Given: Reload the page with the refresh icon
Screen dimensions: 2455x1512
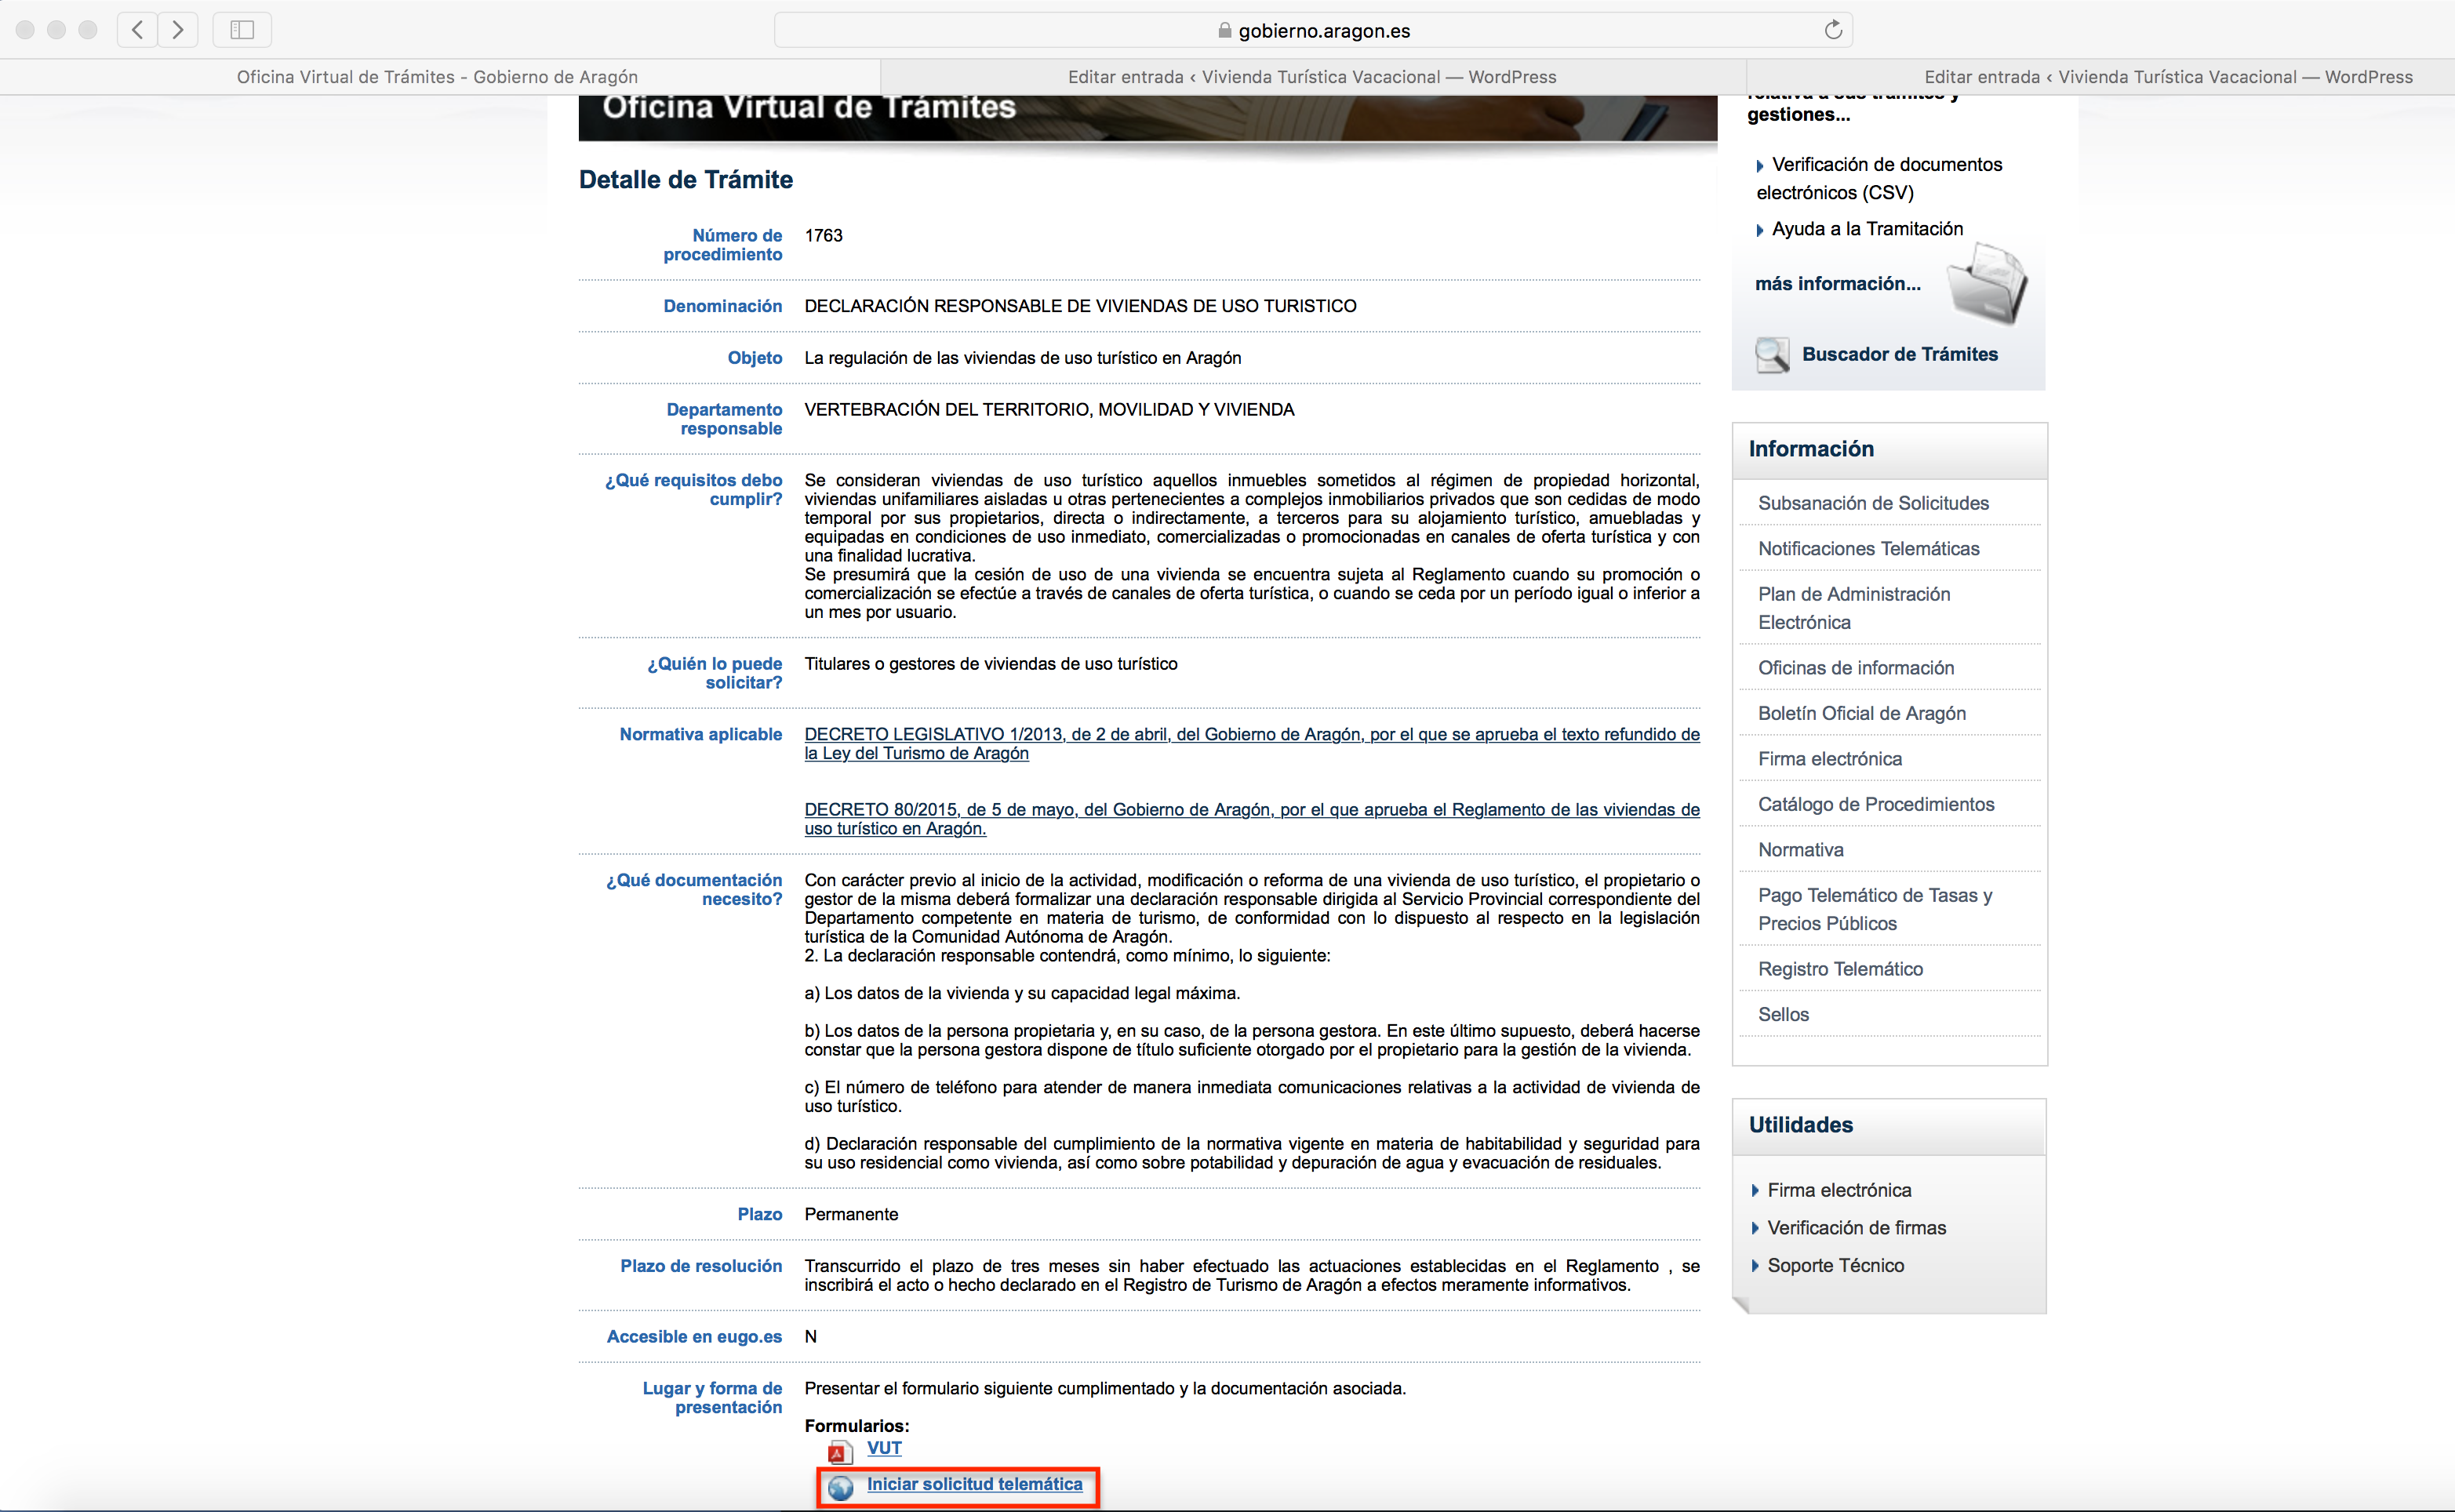Looking at the screenshot, I should (1832, 30).
